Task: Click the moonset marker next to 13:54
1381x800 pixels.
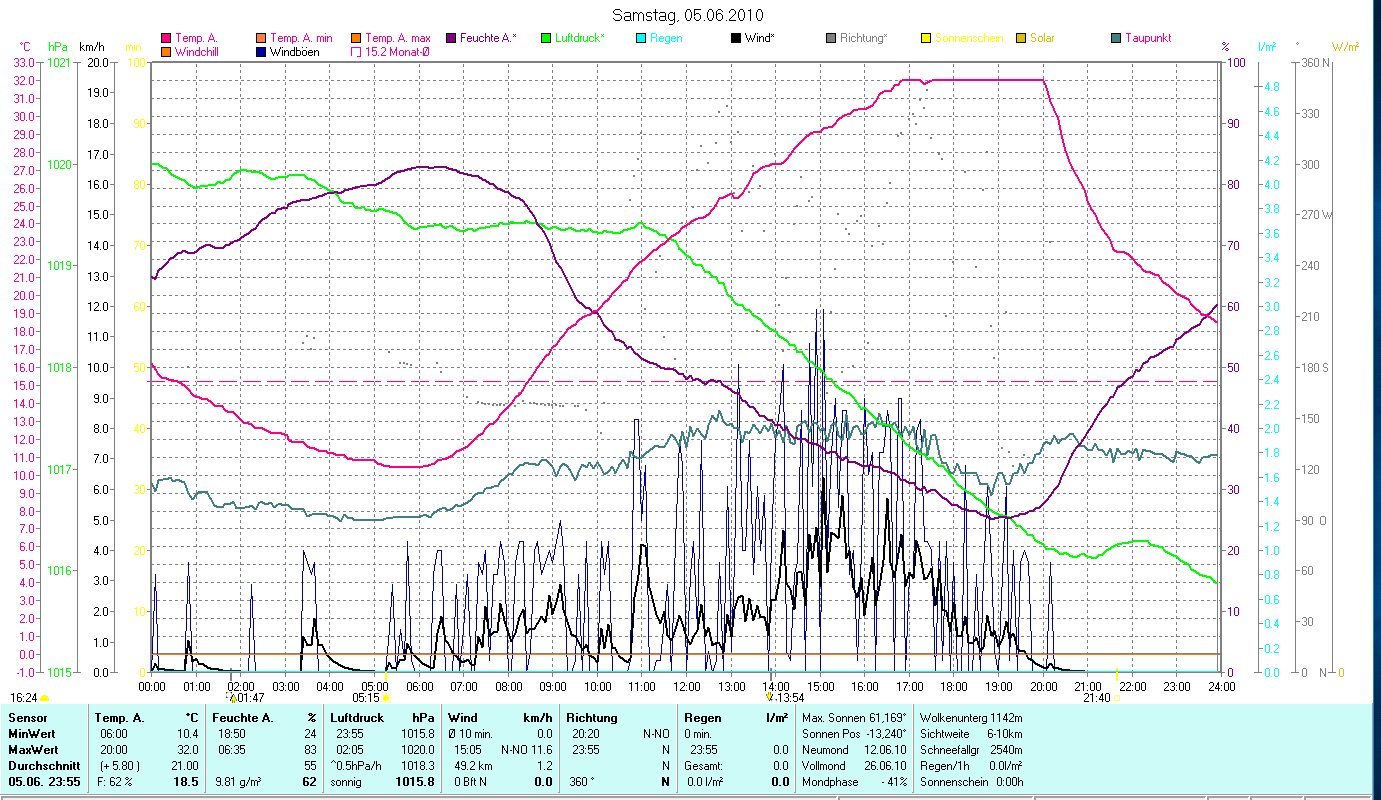Action: point(769,697)
